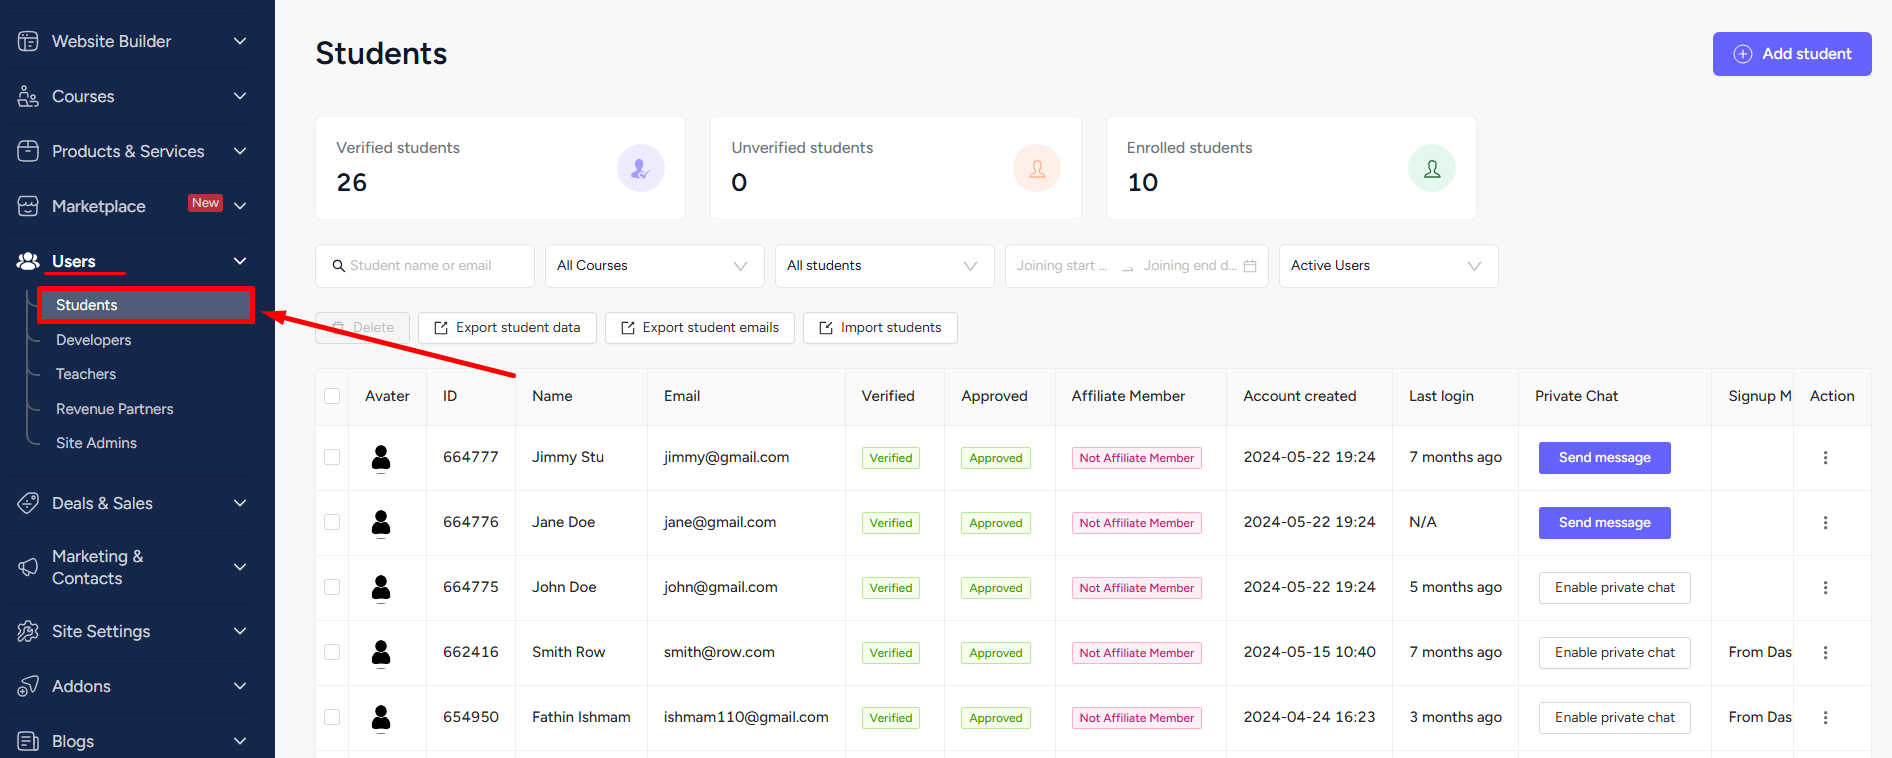Open the Developers submenu item
Image resolution: width=1892 pixels, height=758 pixels.
tap(94, 340)
